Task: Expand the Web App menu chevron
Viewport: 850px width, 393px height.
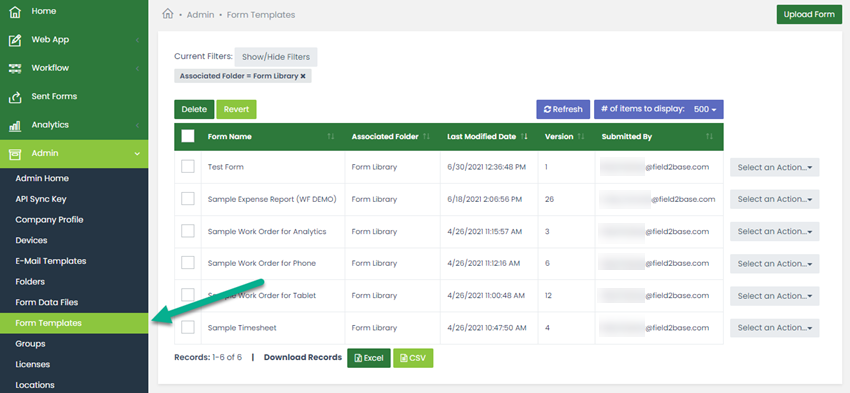Action: (138, 40)
